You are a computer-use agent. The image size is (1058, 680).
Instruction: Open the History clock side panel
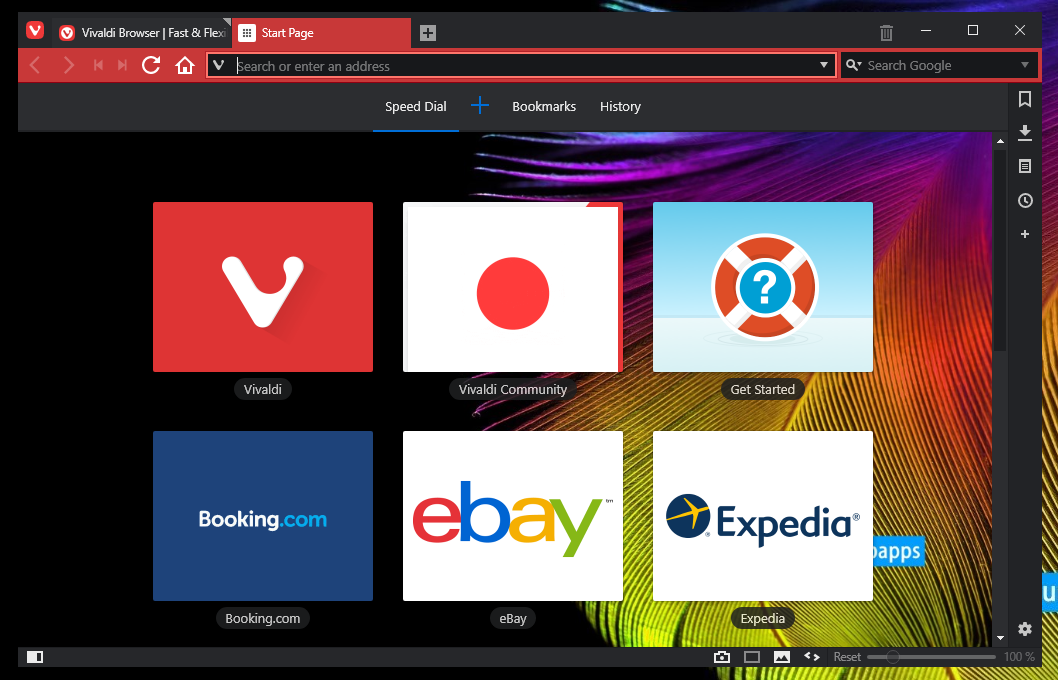(1024, 200)
